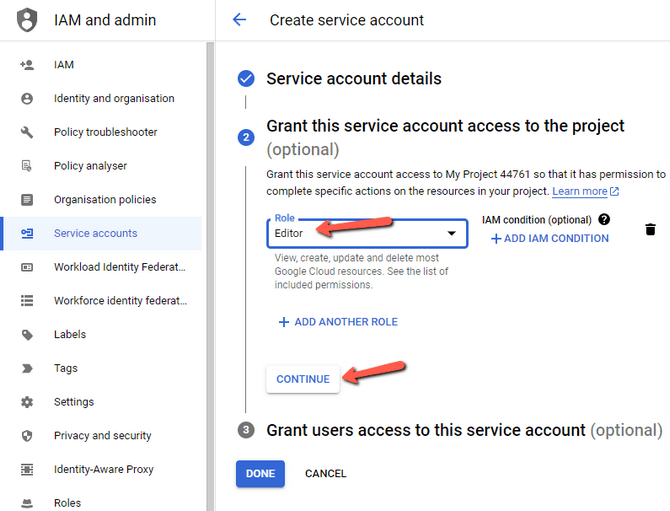Delete the role using the trash icon
Viewport: 670px width, 511px height.
pyautogui.click(x=650, y=229)
